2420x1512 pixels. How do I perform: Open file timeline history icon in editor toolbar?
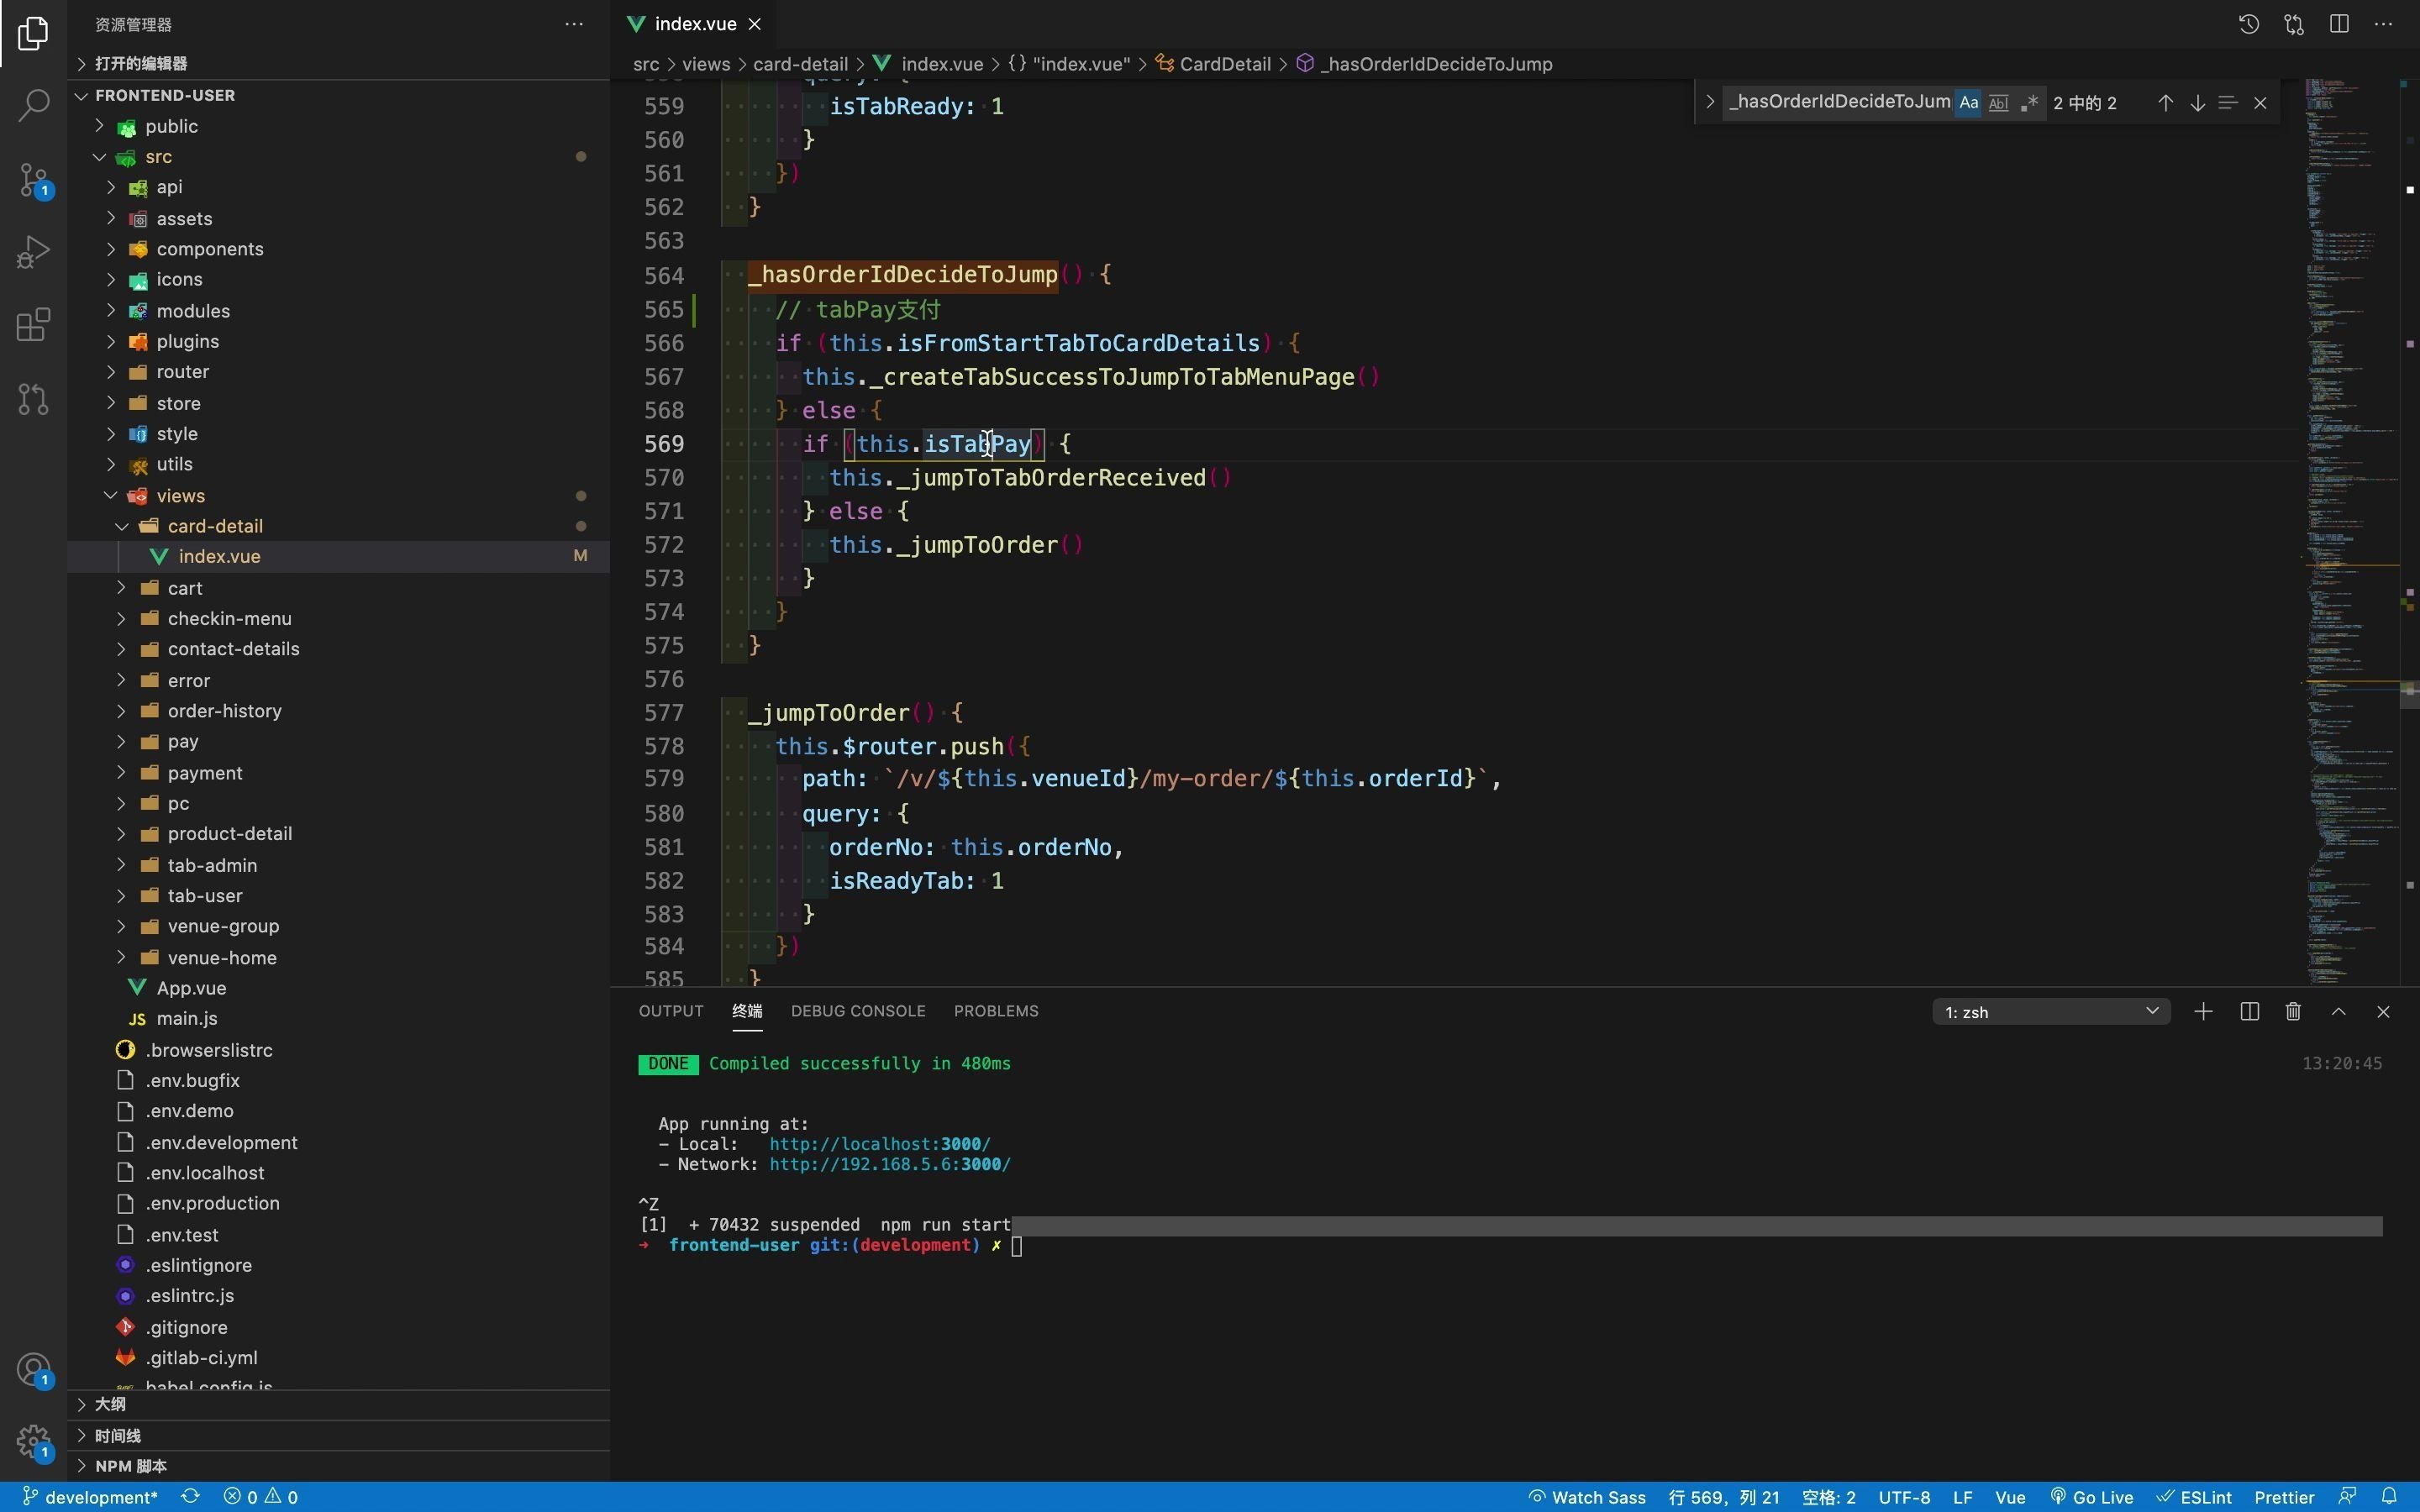[x=2248, y=24]
